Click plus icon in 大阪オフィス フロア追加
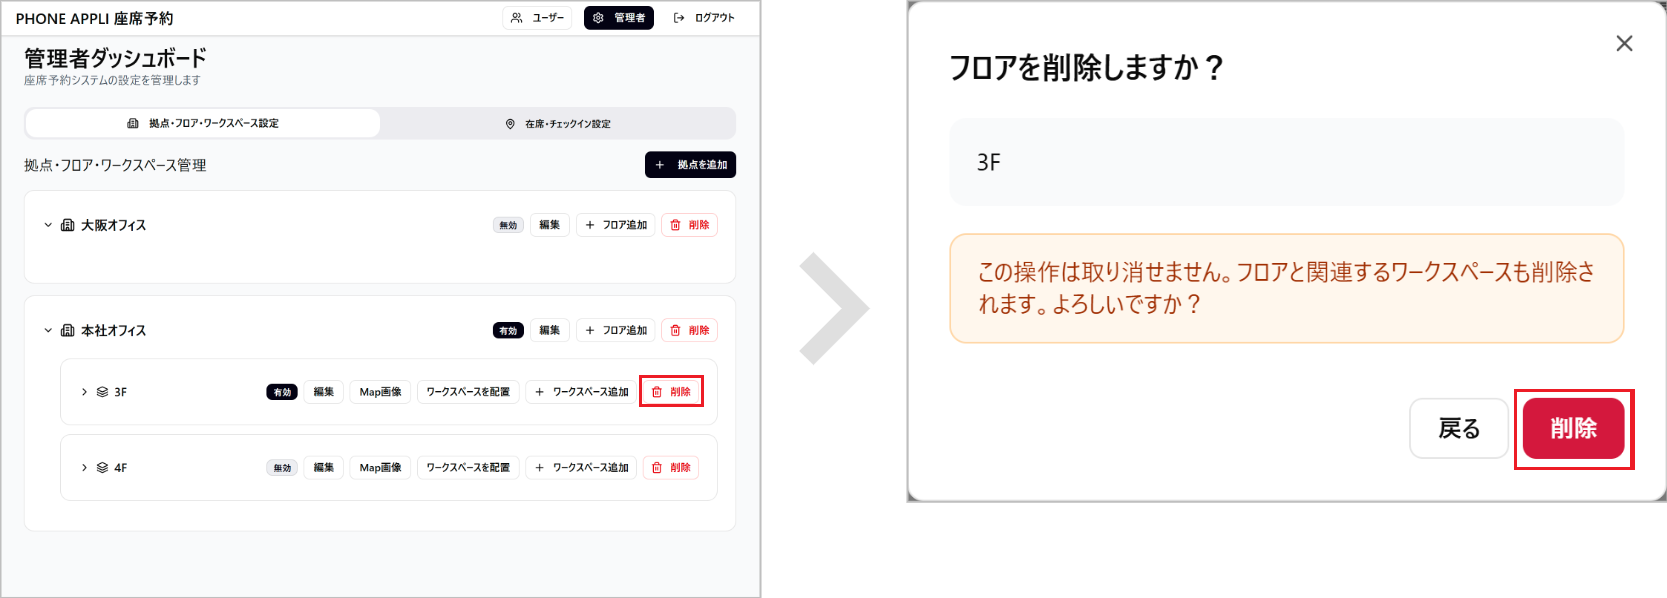This screenshot has width=1667, height=598. pos(590,225)
